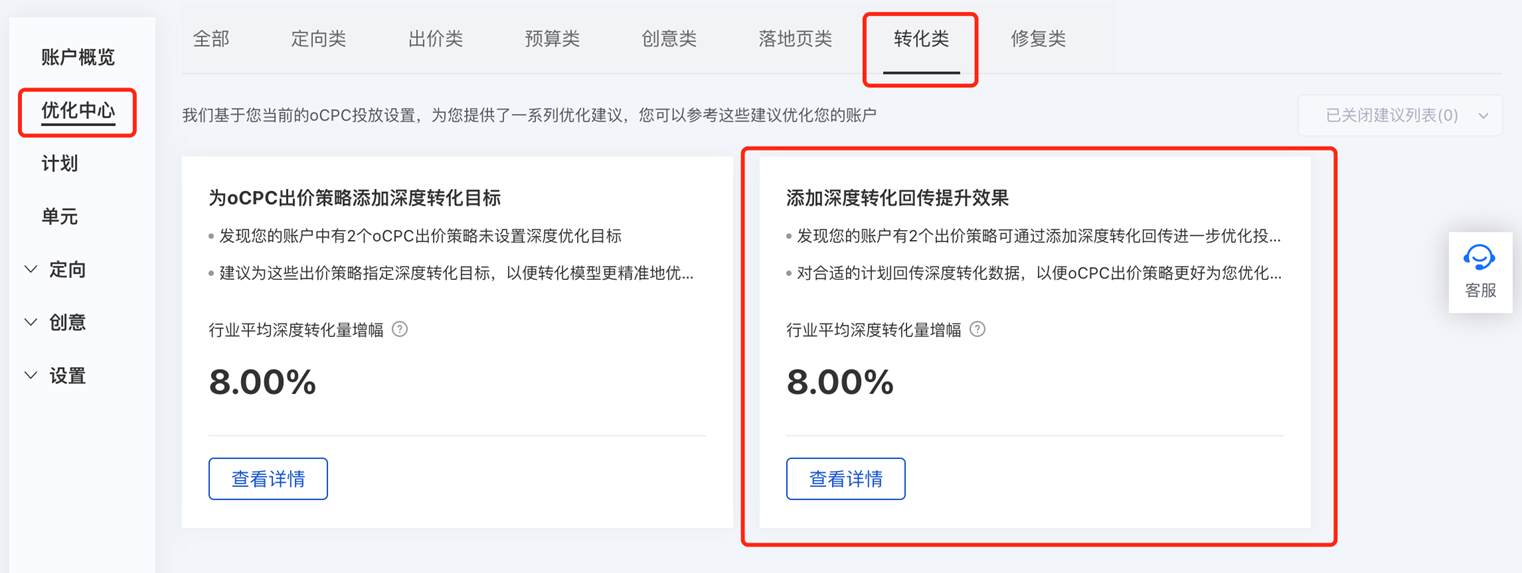Select the 落地页类 tab

(x=795, y=39)
